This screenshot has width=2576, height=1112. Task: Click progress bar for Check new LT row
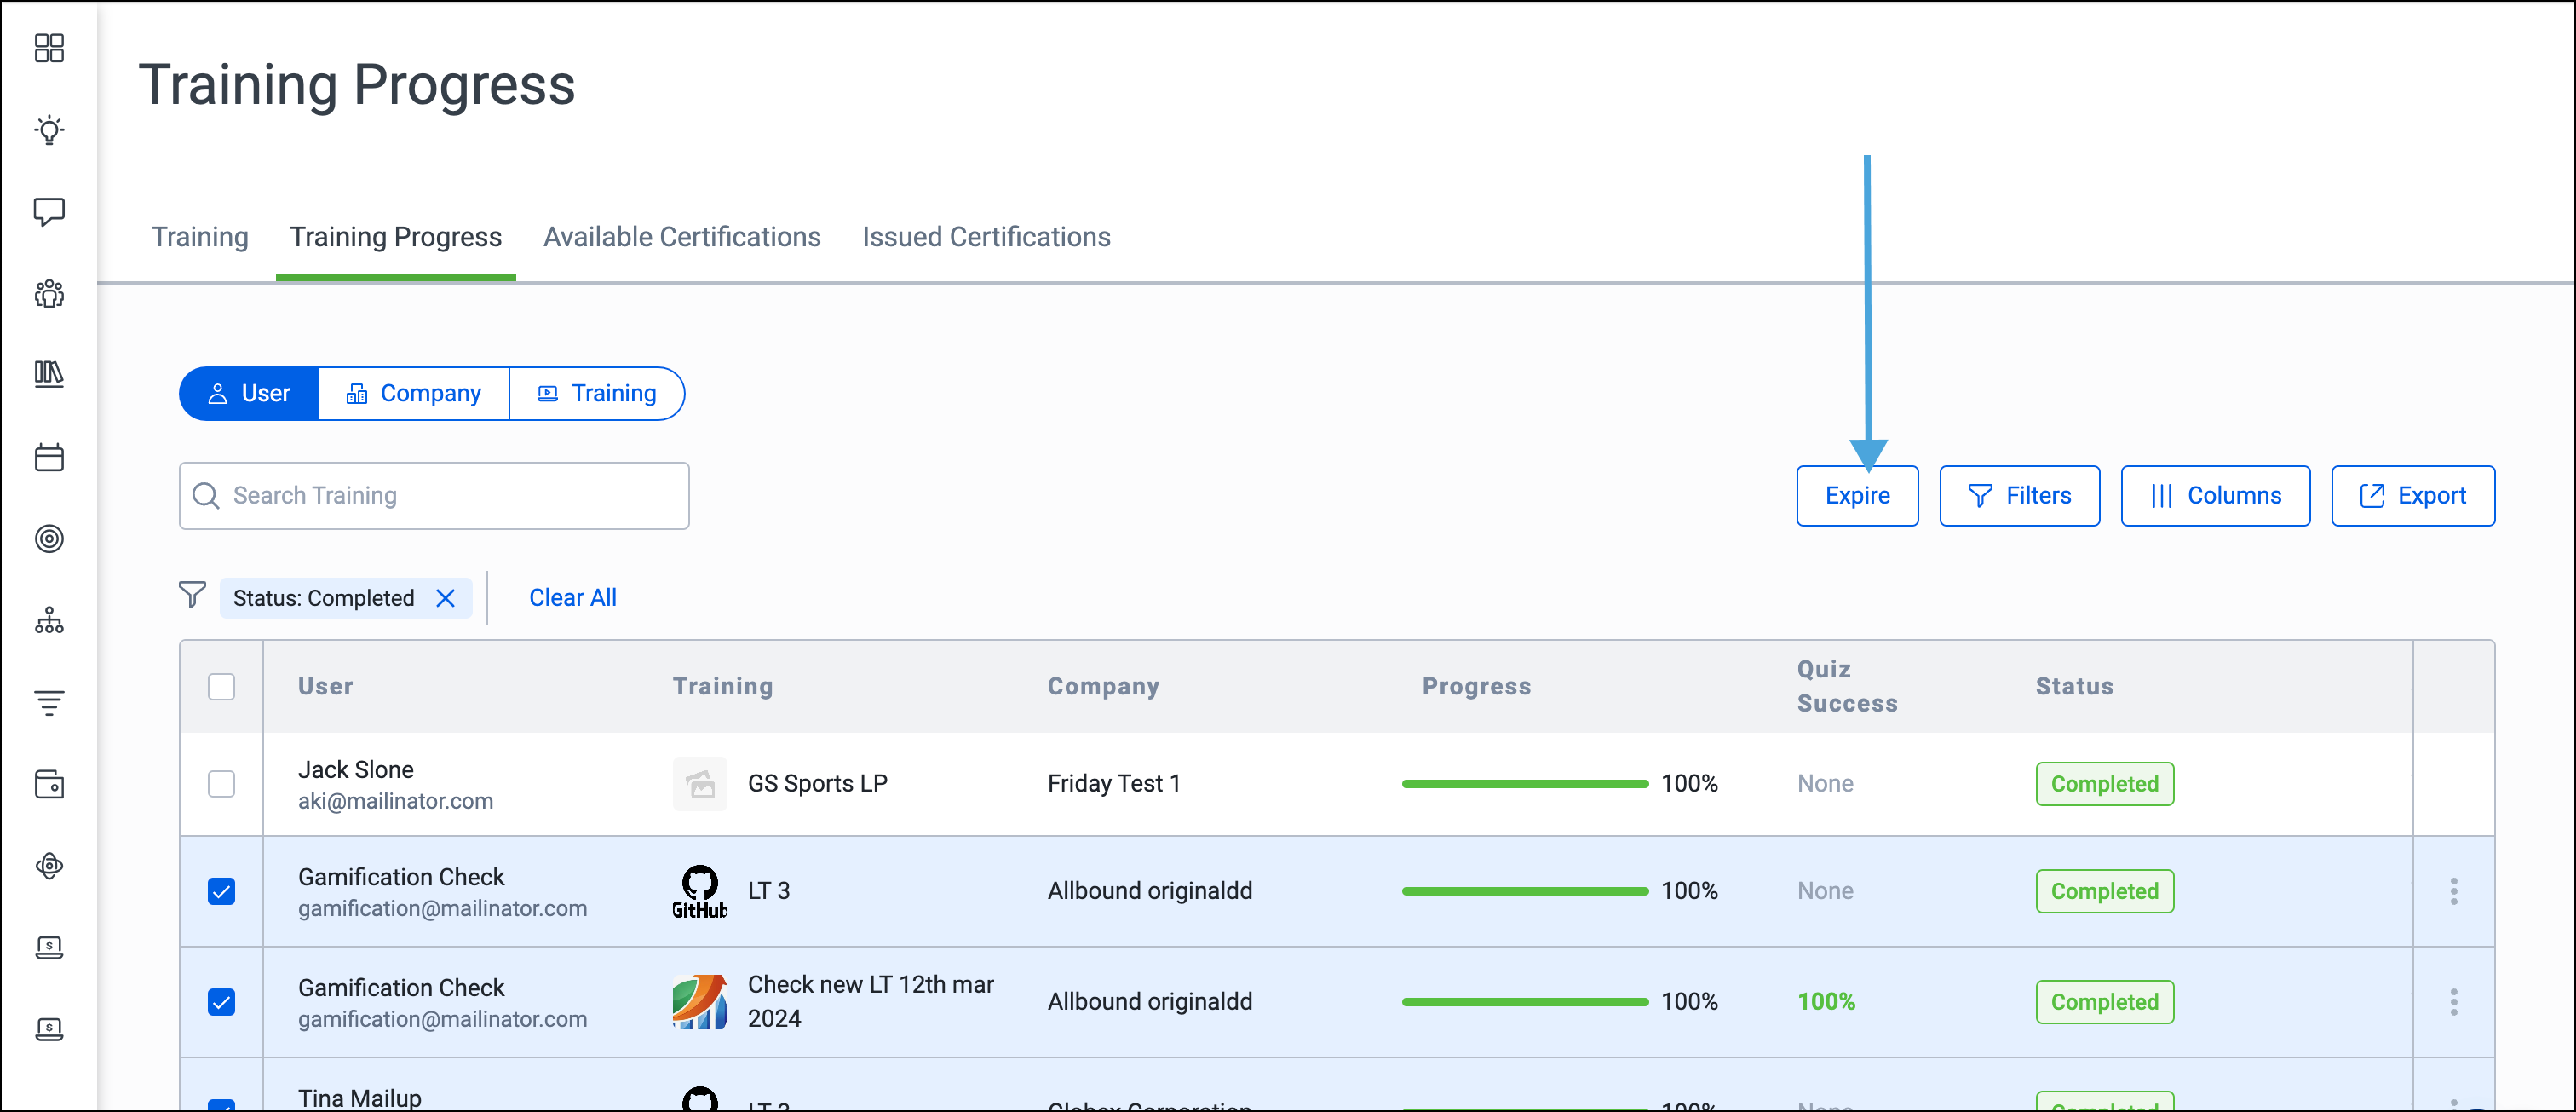click(1524, 1002)
